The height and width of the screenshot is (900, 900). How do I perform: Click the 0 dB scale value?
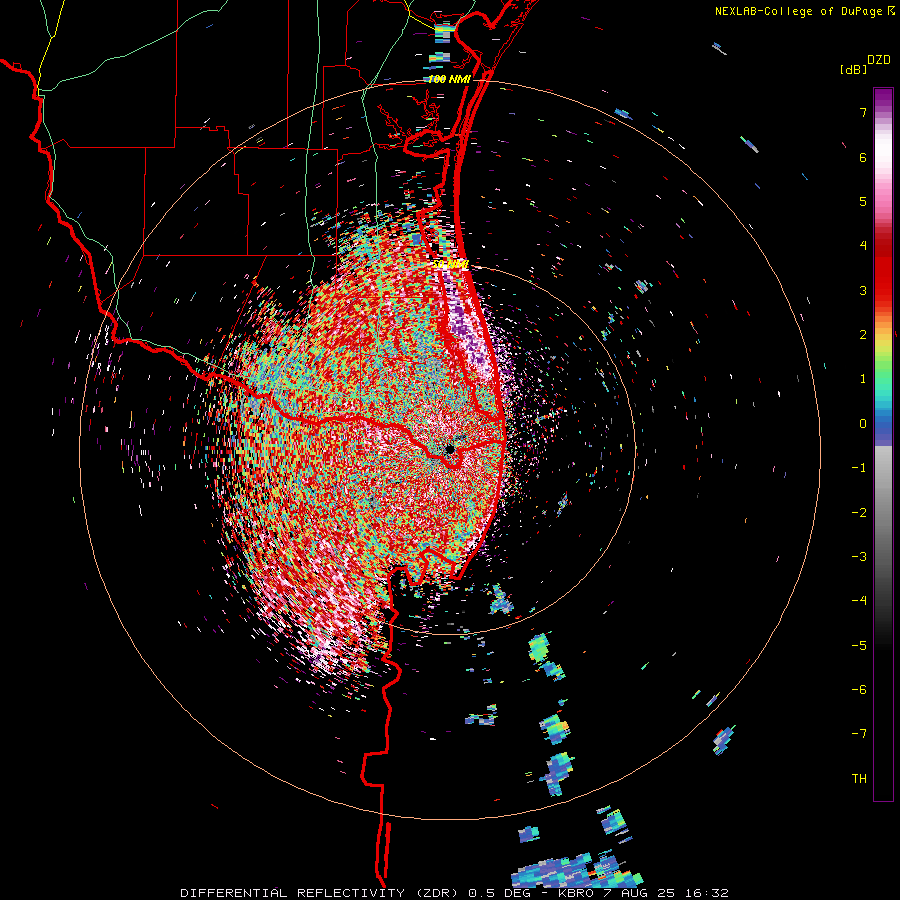tap(863, 424)
